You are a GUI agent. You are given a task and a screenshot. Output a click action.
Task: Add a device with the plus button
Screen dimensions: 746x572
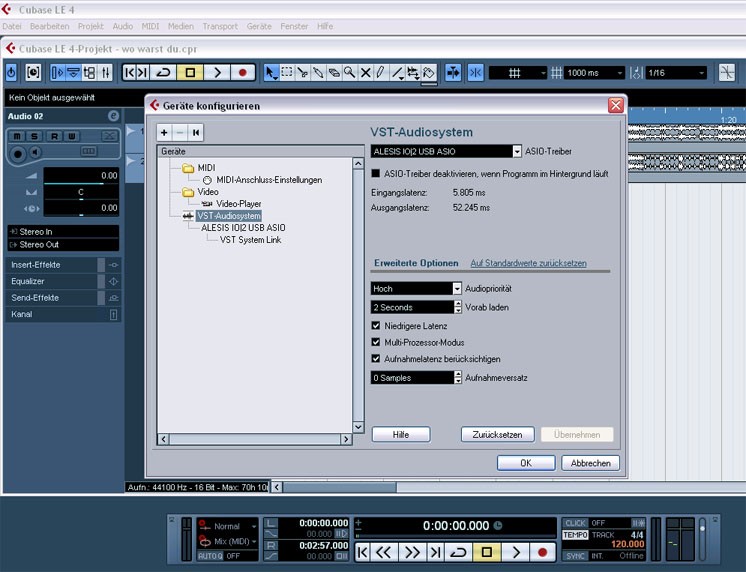(x=164, y=132)
